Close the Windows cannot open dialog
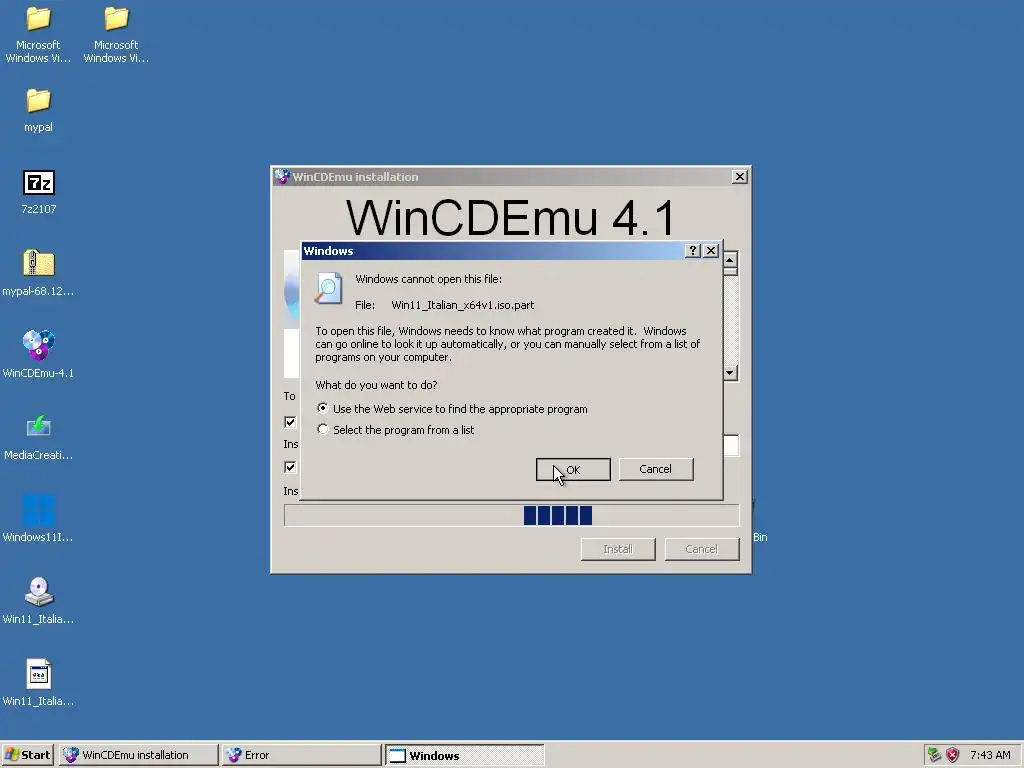Viewport: 1024px width, 768px height. (x=711, y=251)
